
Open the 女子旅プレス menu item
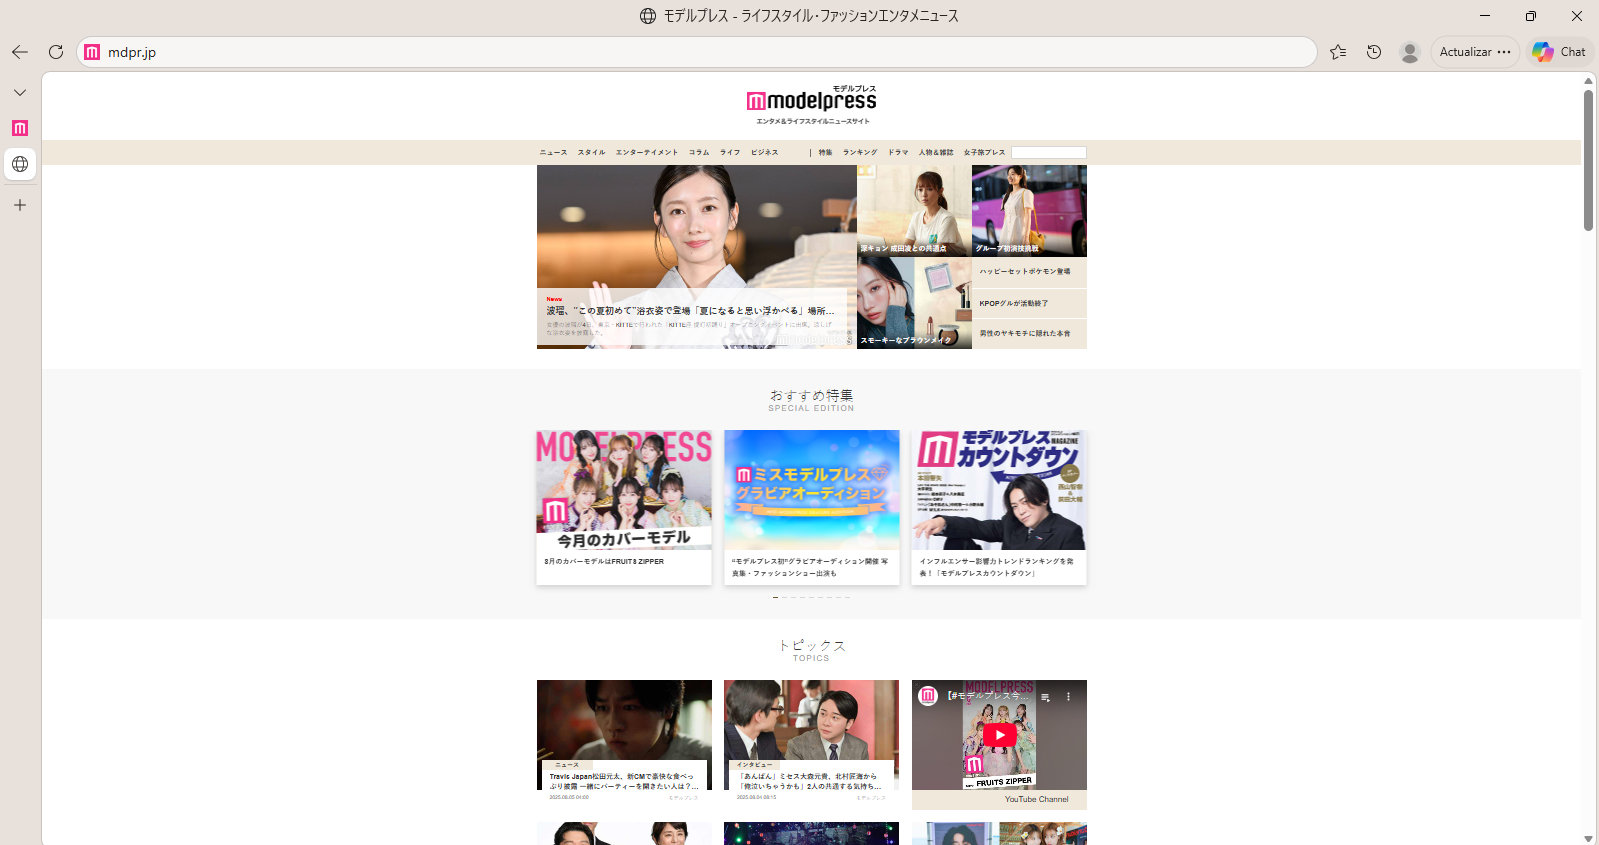984,153
